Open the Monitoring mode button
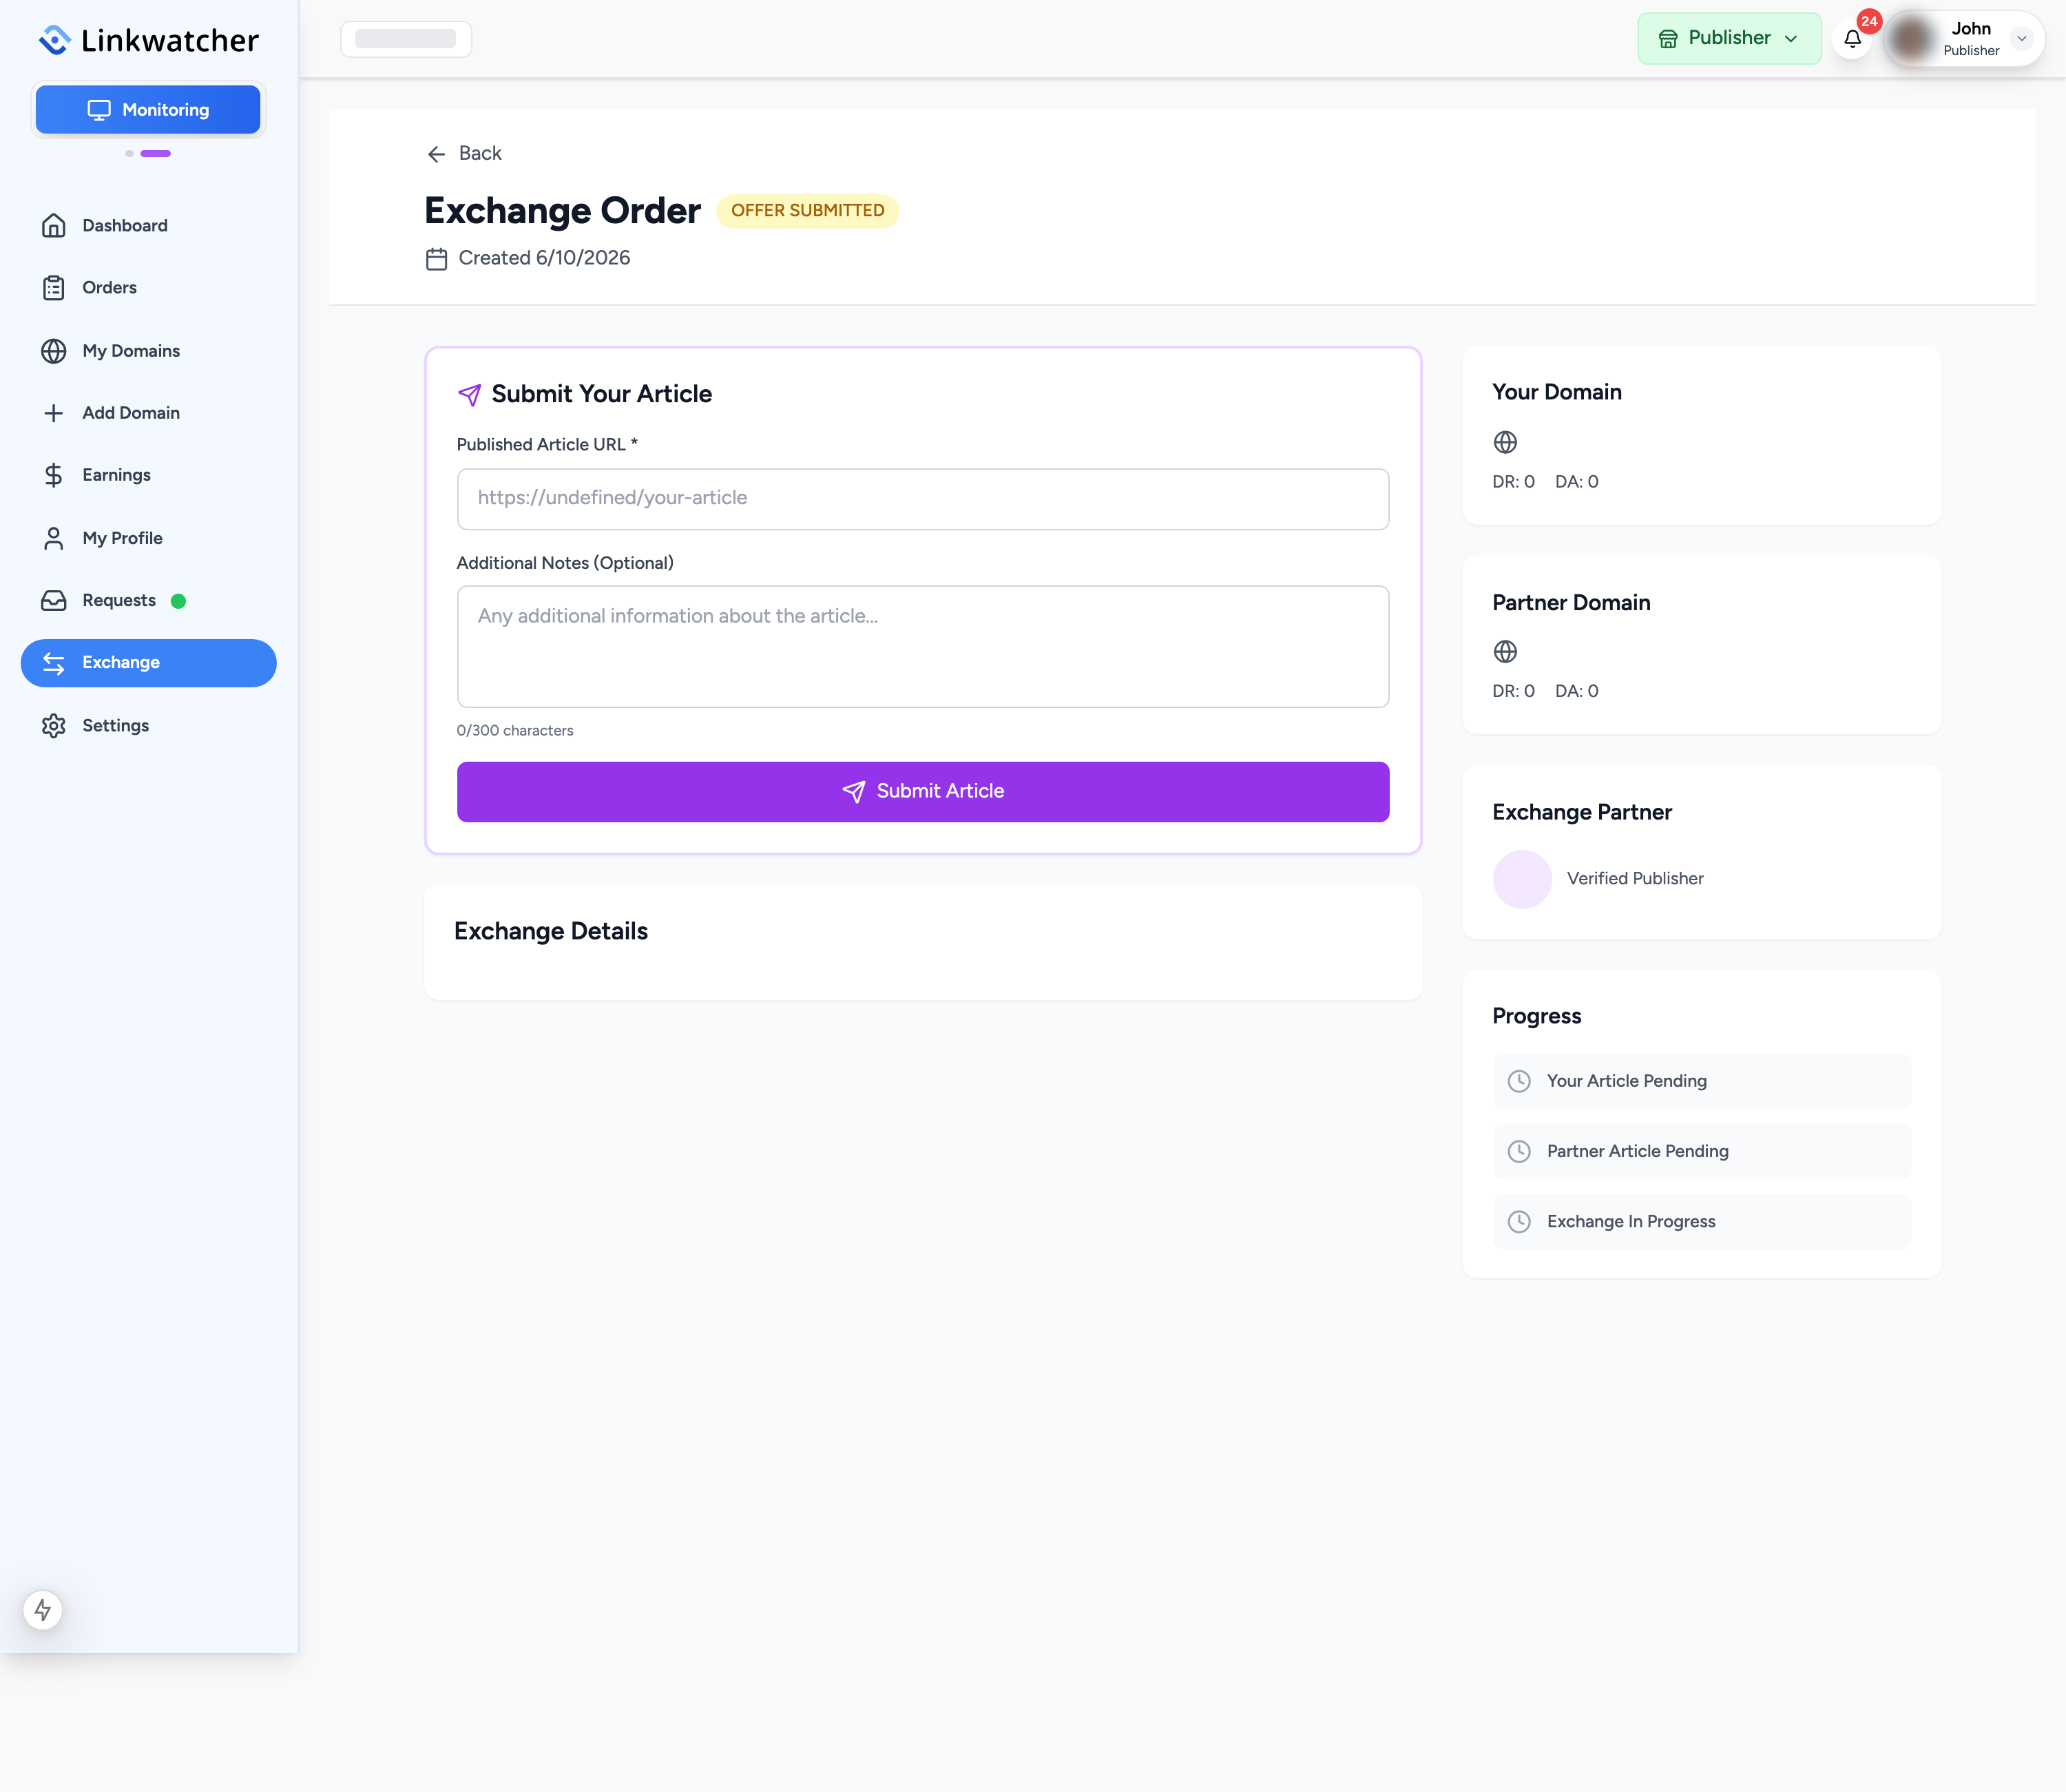The image size is (2066, 1792). [148, 110]
